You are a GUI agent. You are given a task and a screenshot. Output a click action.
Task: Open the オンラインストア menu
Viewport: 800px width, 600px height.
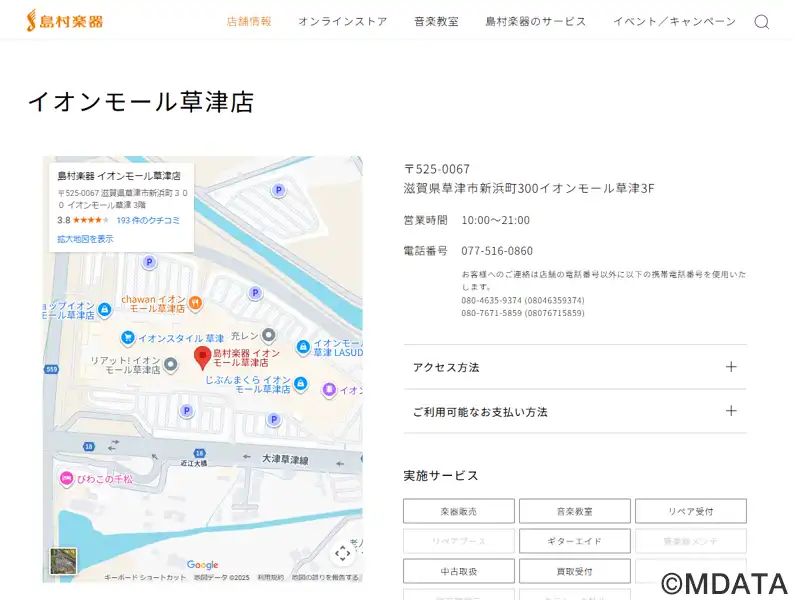[x=343, y=21]
